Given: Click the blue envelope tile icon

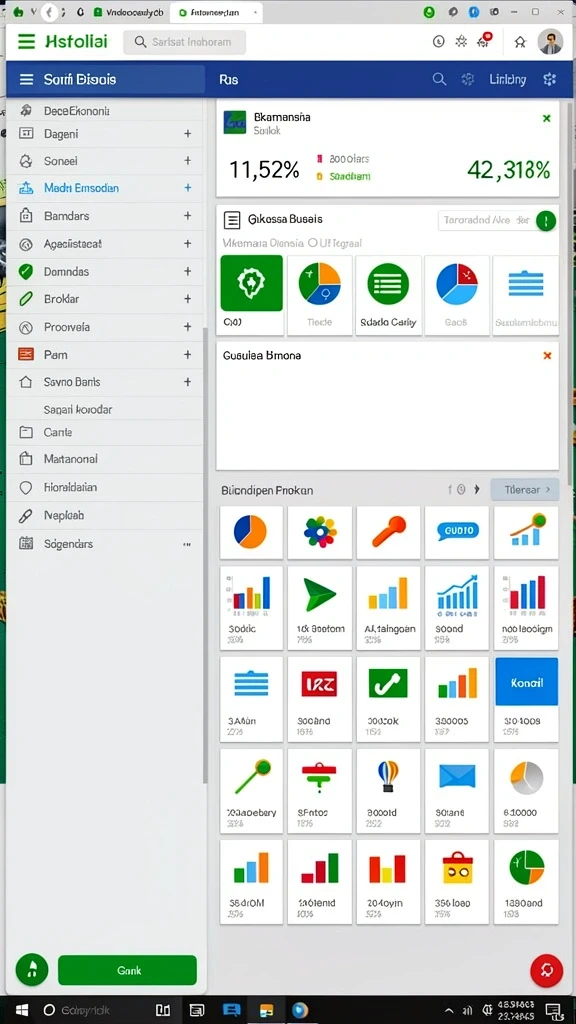Looking at the screenshot, I should [x=457, y=776].
